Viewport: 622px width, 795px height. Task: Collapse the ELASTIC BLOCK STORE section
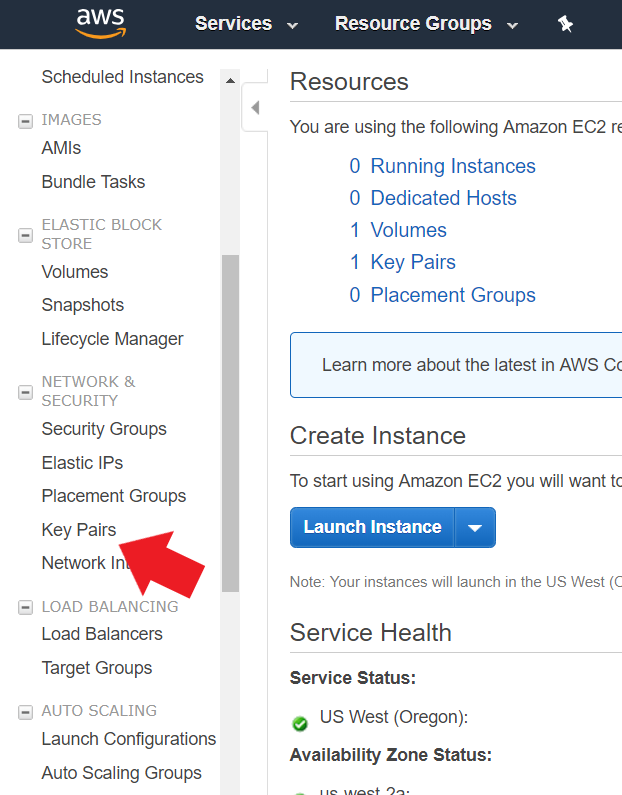tap(26, 235)
